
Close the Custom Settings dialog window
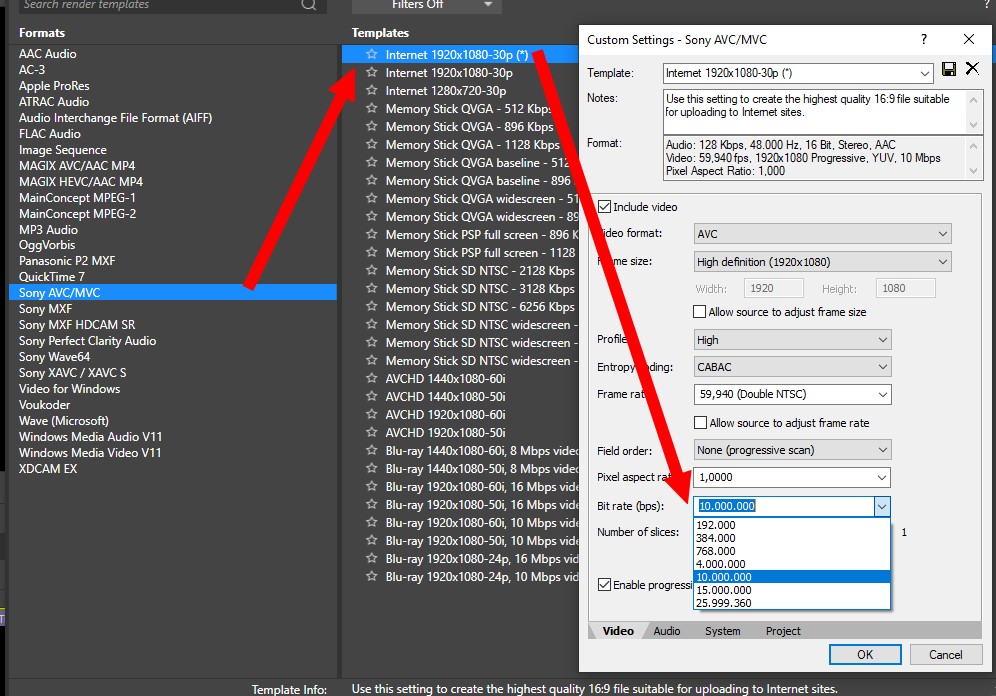click(969, 39)
